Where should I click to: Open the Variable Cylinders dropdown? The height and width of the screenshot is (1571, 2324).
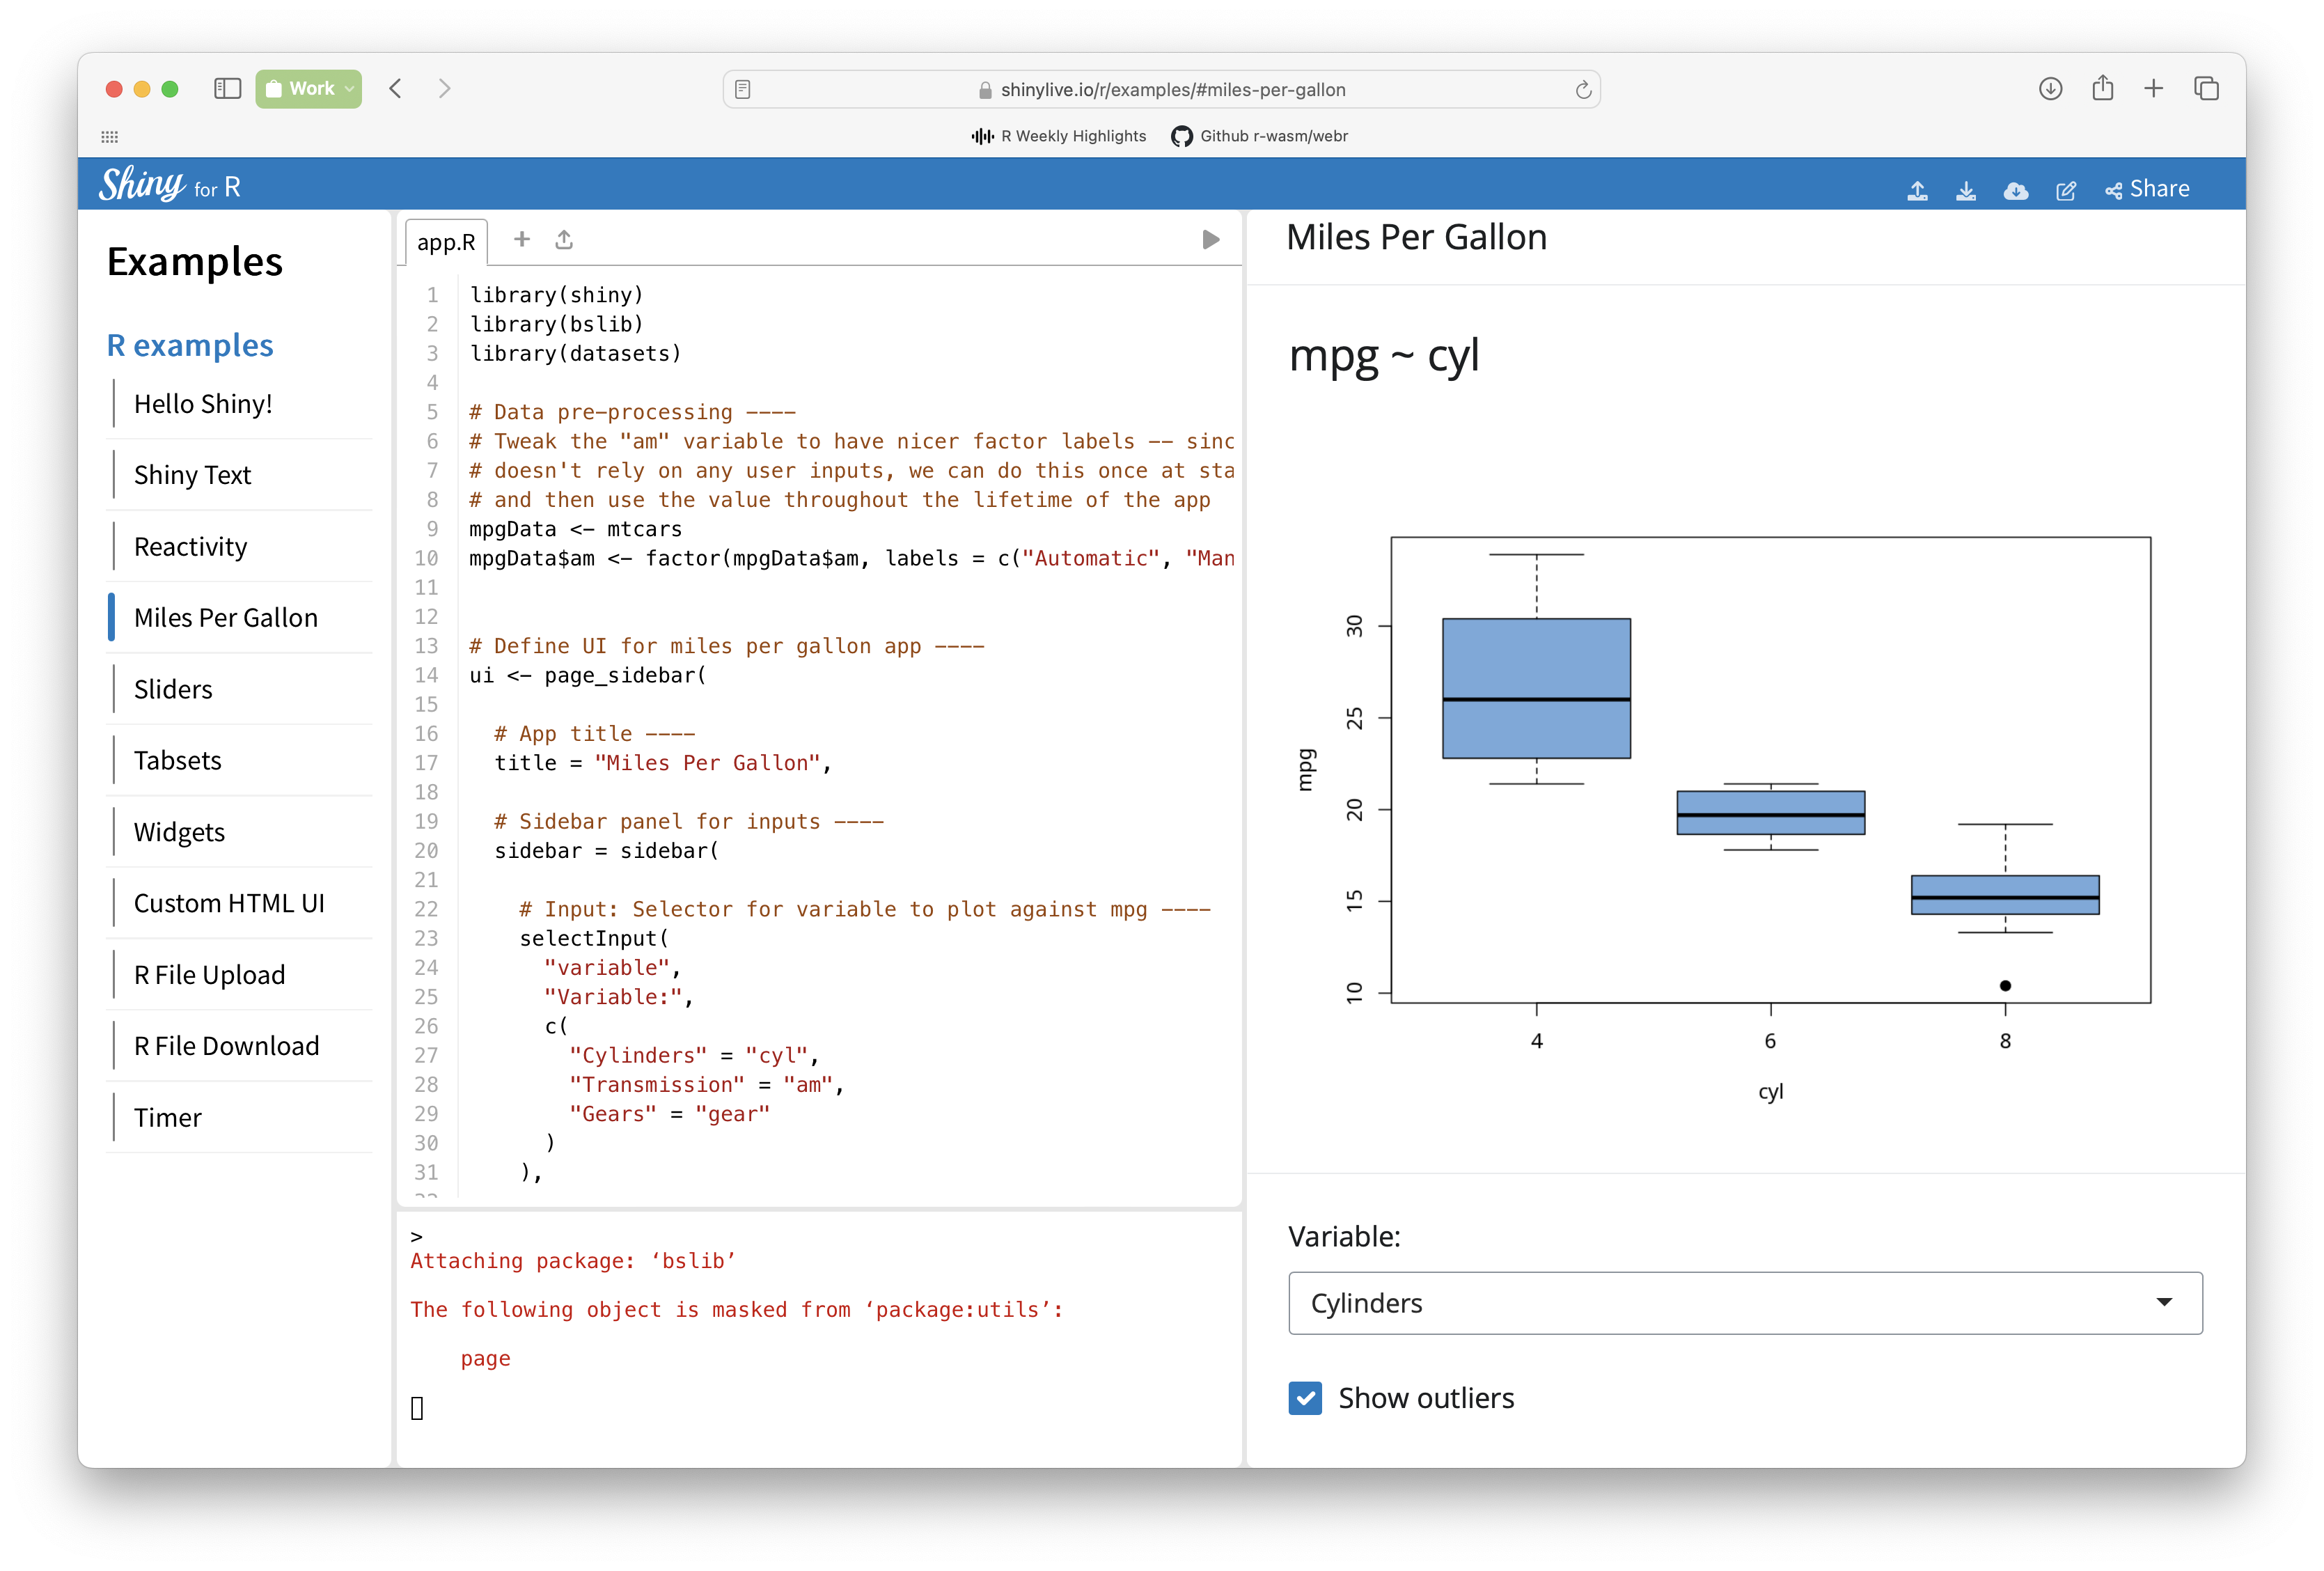click(1745, 1303)
